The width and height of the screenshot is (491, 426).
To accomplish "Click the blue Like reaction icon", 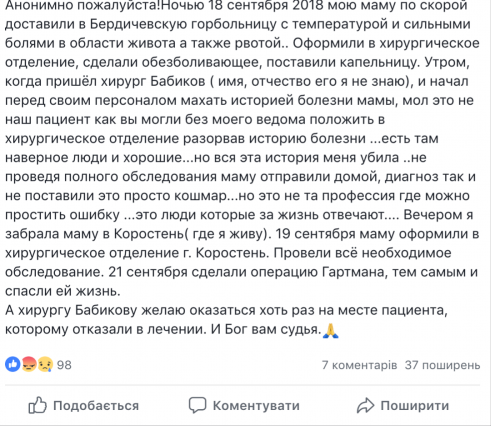I will 13,364.
